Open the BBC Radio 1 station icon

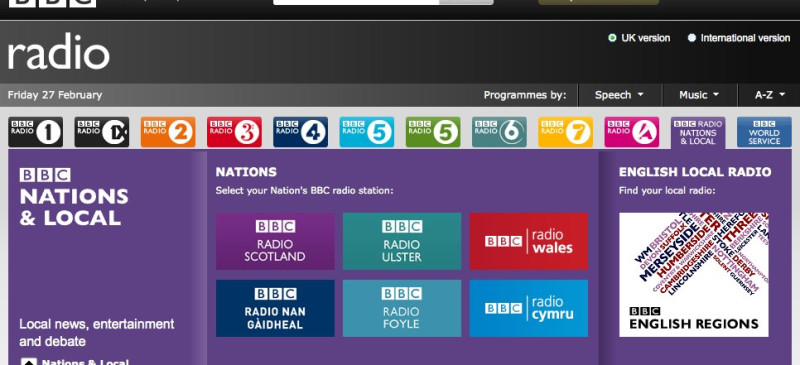(x=35, y=132)
